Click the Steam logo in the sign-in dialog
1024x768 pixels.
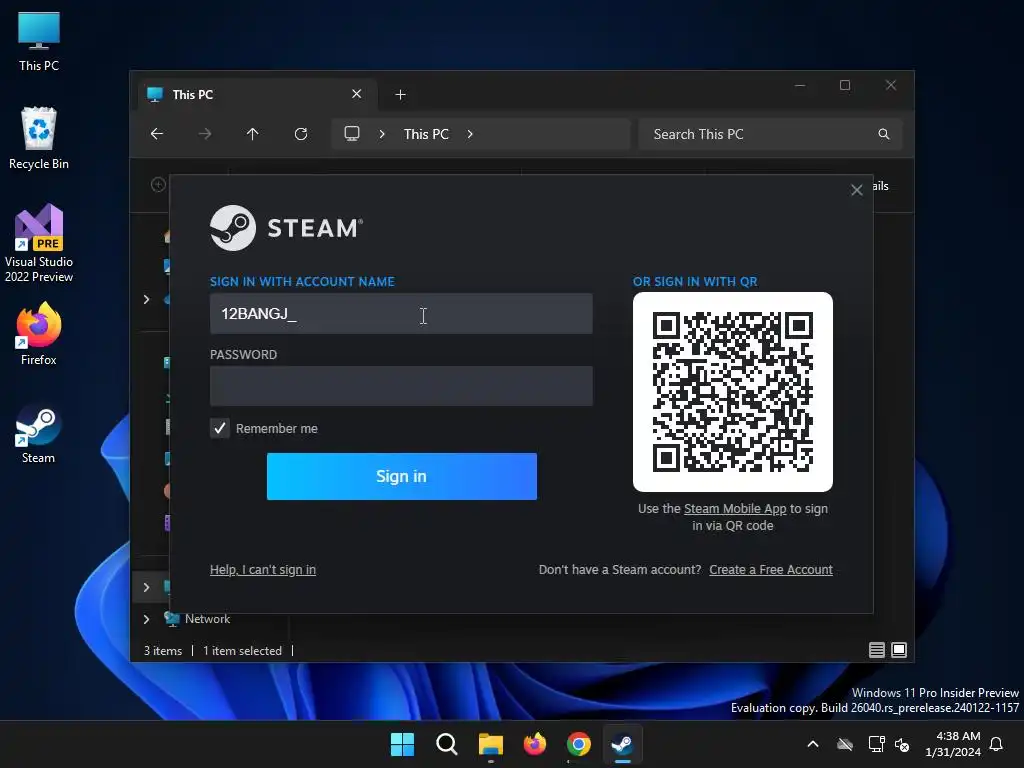coord(286,228)
